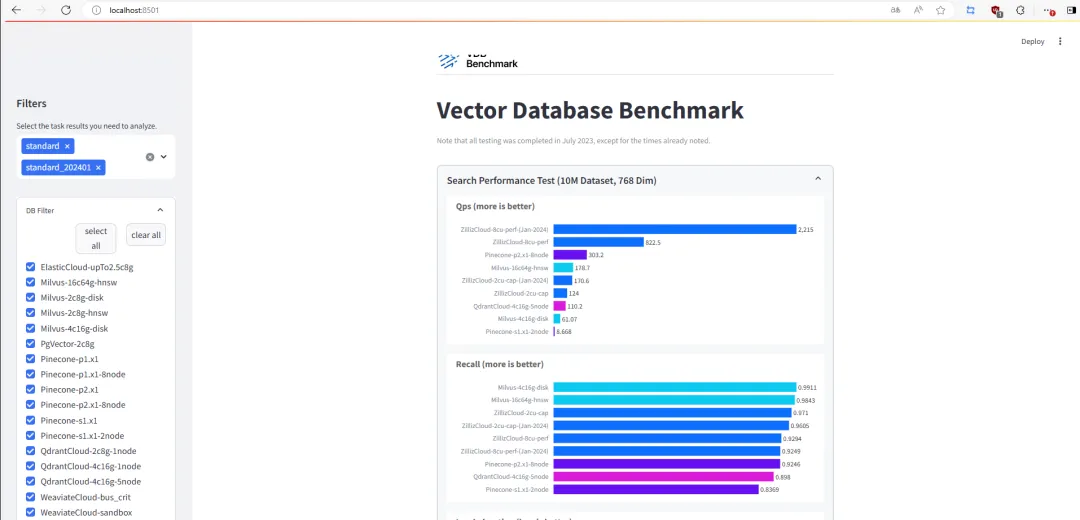Image resolution: width=1080 pixels, height=520 pixels.
Task: Reload the page with the refresh icon
Action: (65, 10)
